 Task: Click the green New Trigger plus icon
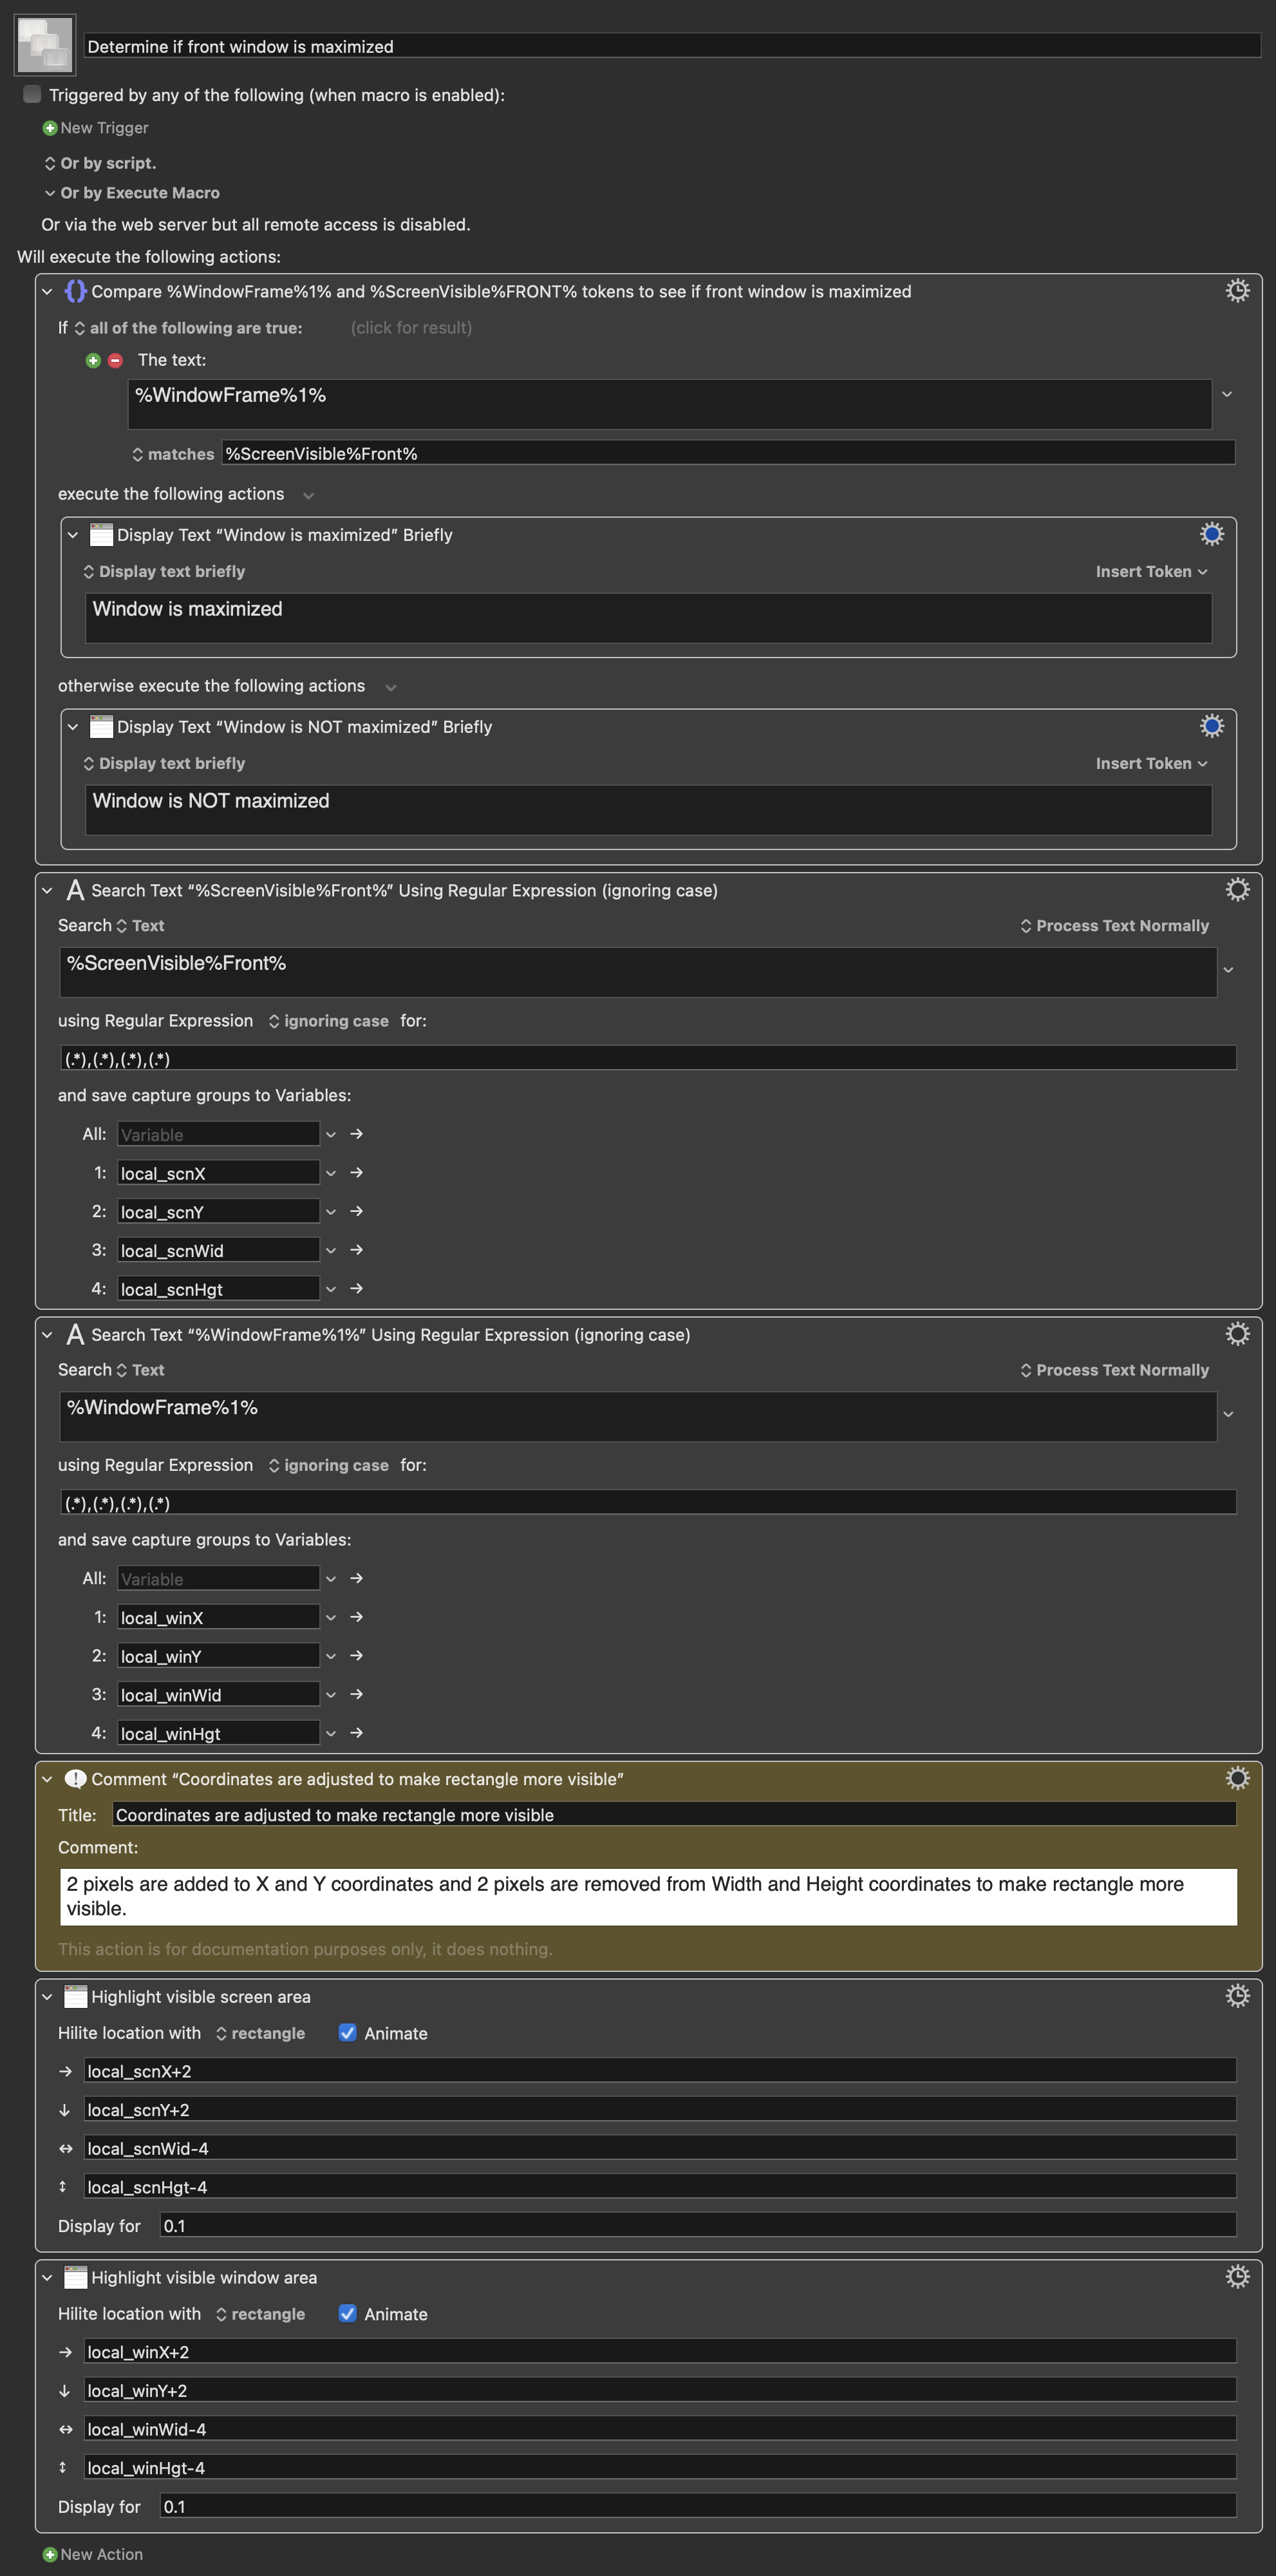50,128
